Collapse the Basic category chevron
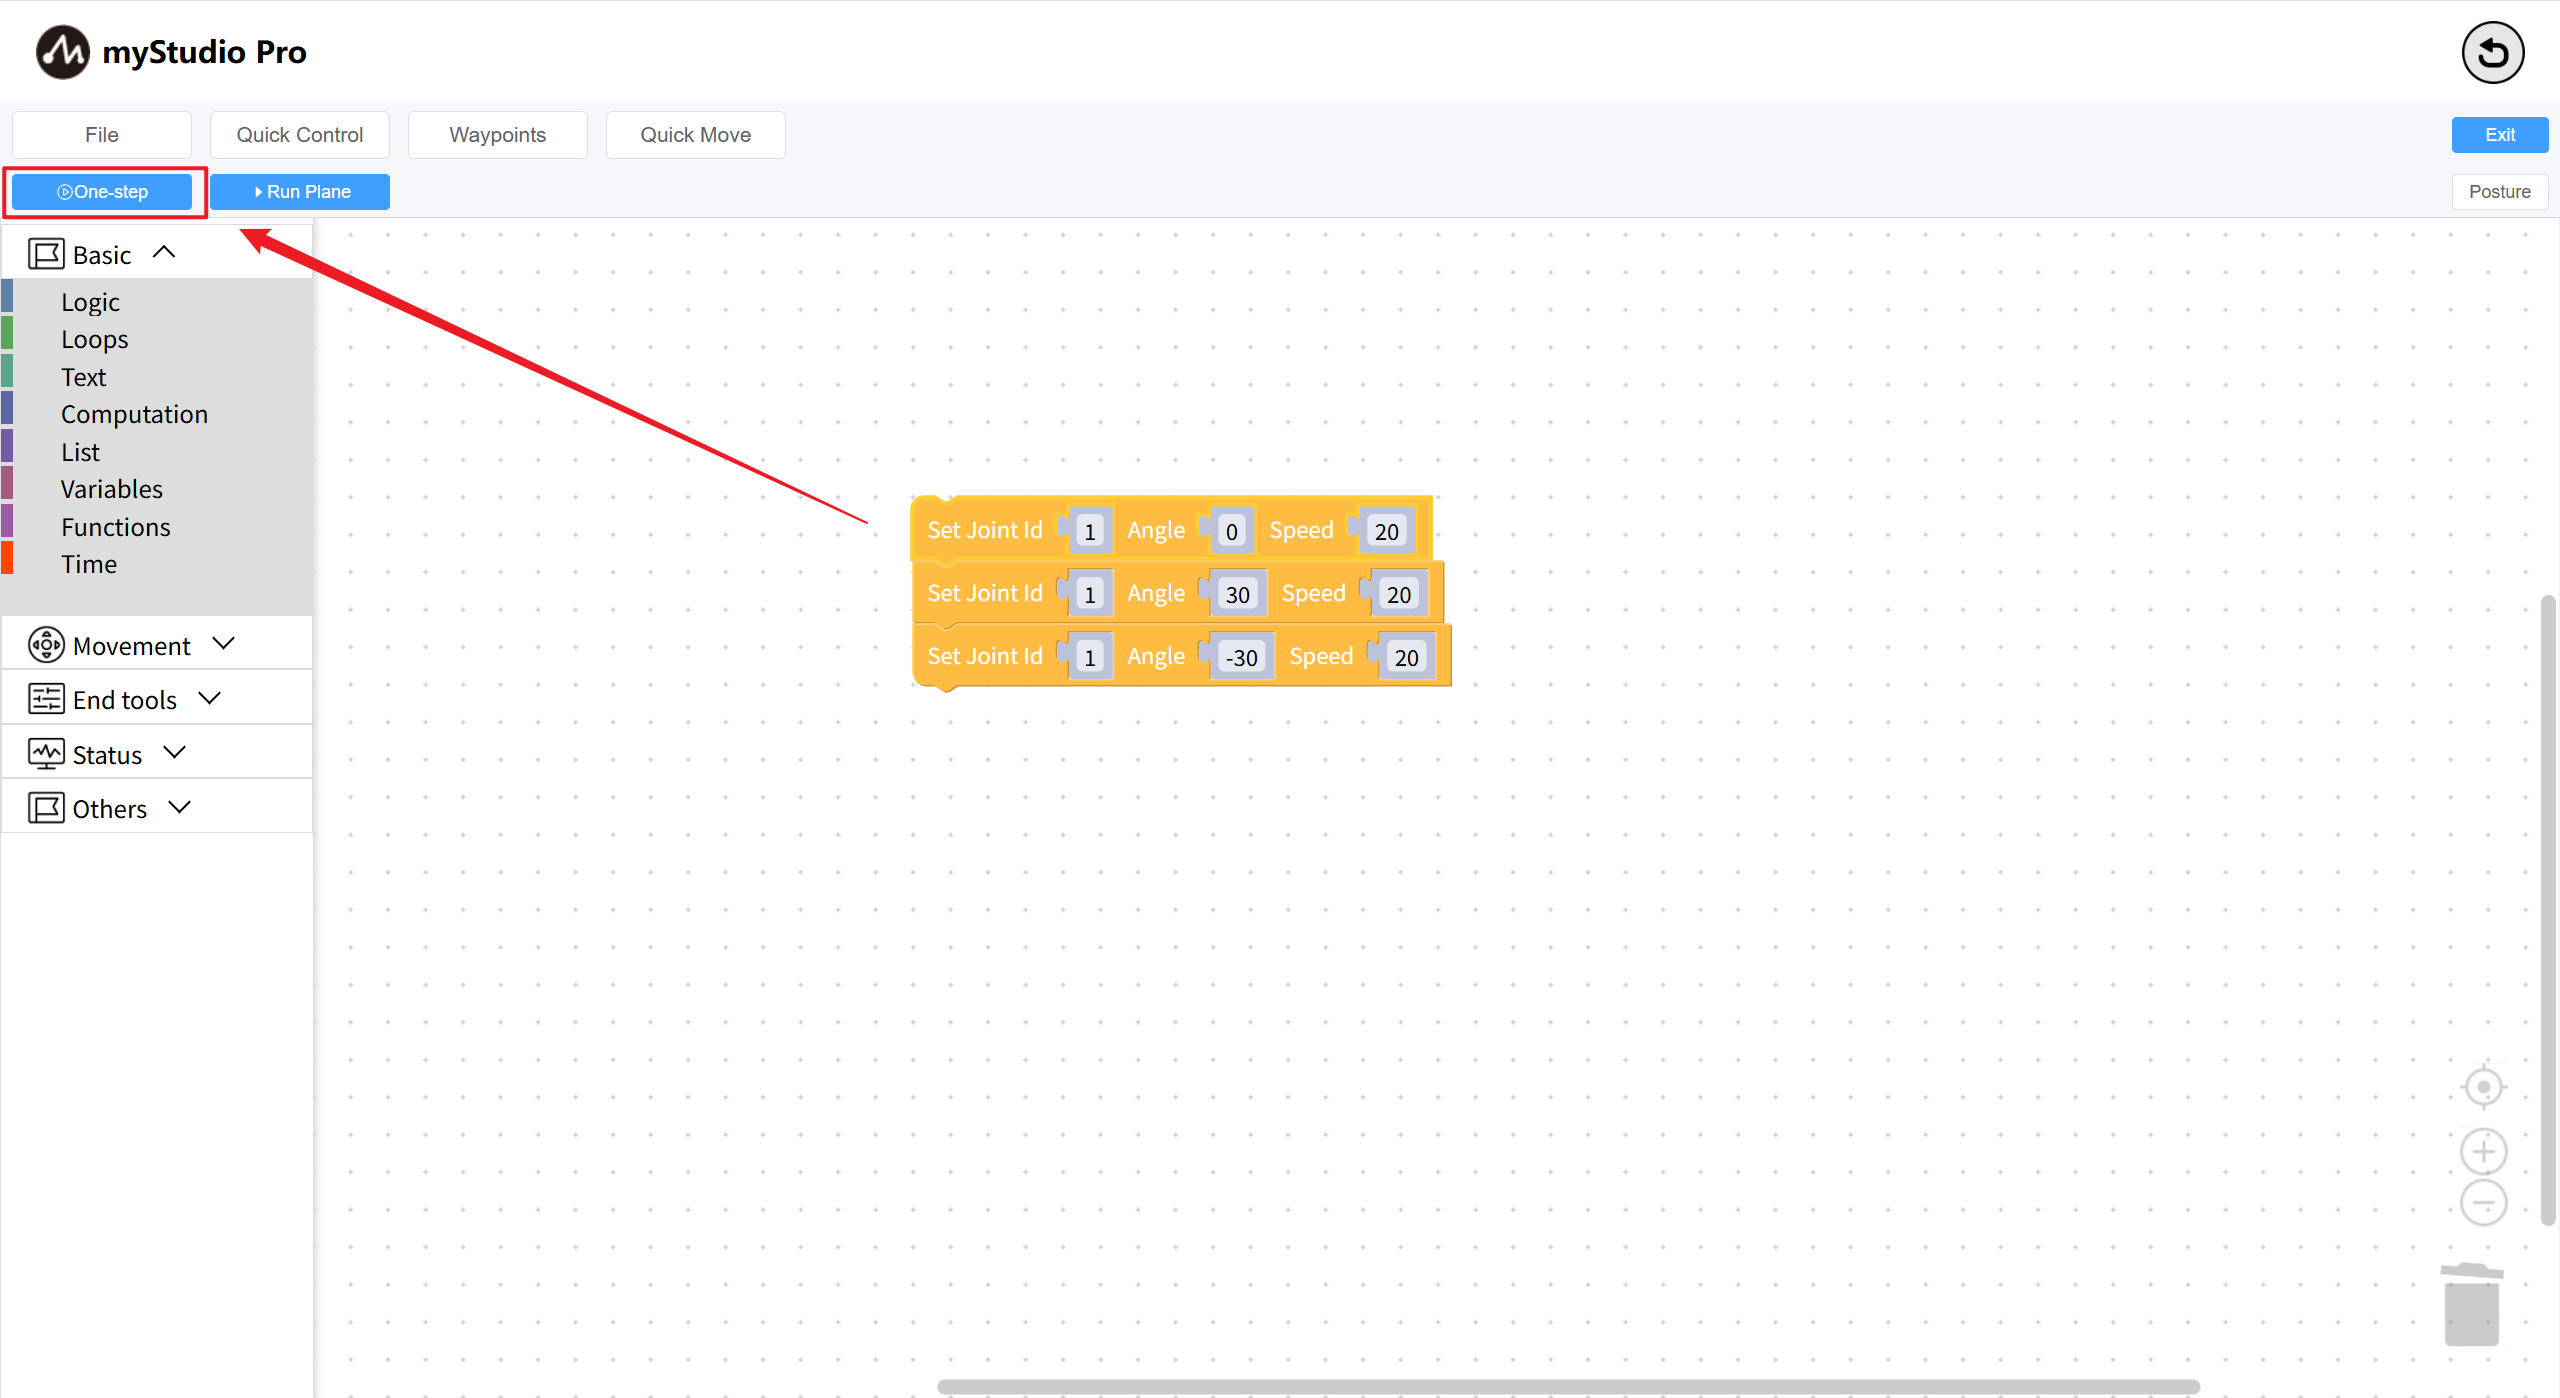 tap(164, 253)
